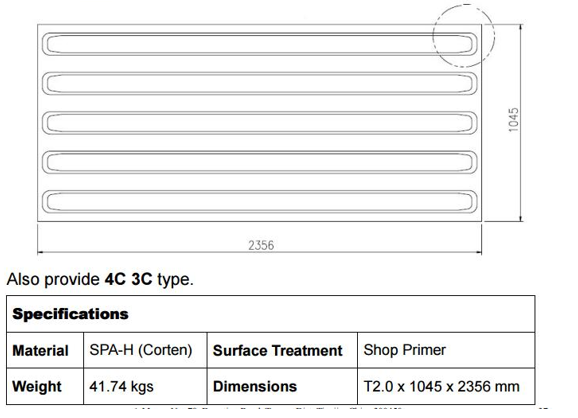Click the Weight label cell
Image resolution: width=578 pixels, height=418 pixels.
(45, 386)
